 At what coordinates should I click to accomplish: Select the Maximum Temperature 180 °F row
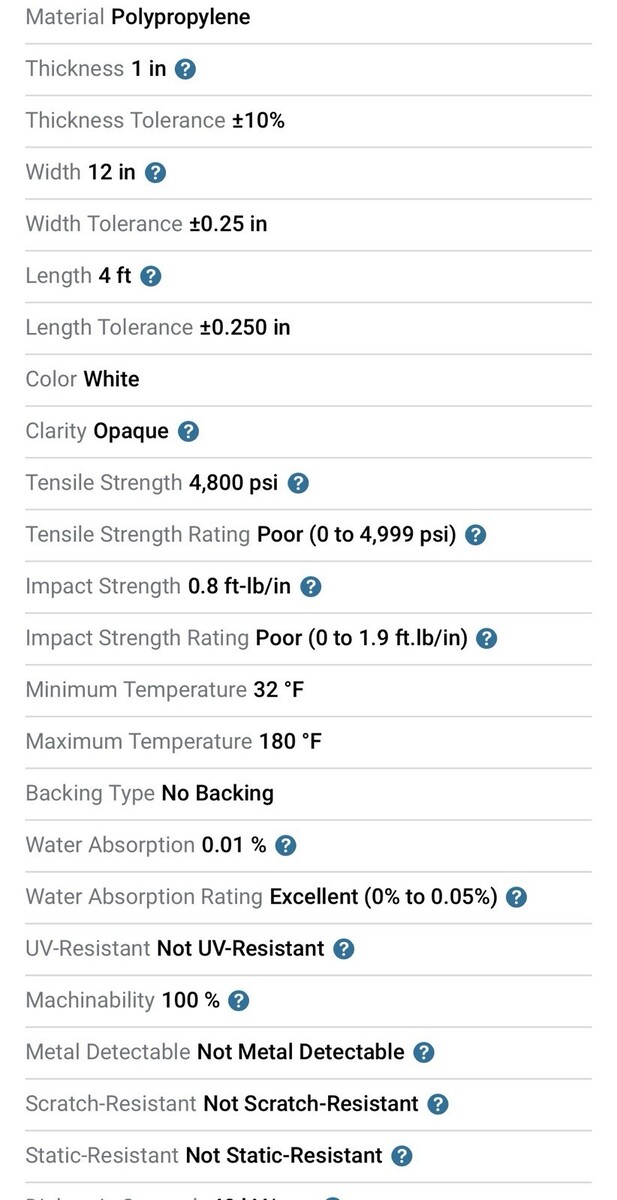[308, 742]
